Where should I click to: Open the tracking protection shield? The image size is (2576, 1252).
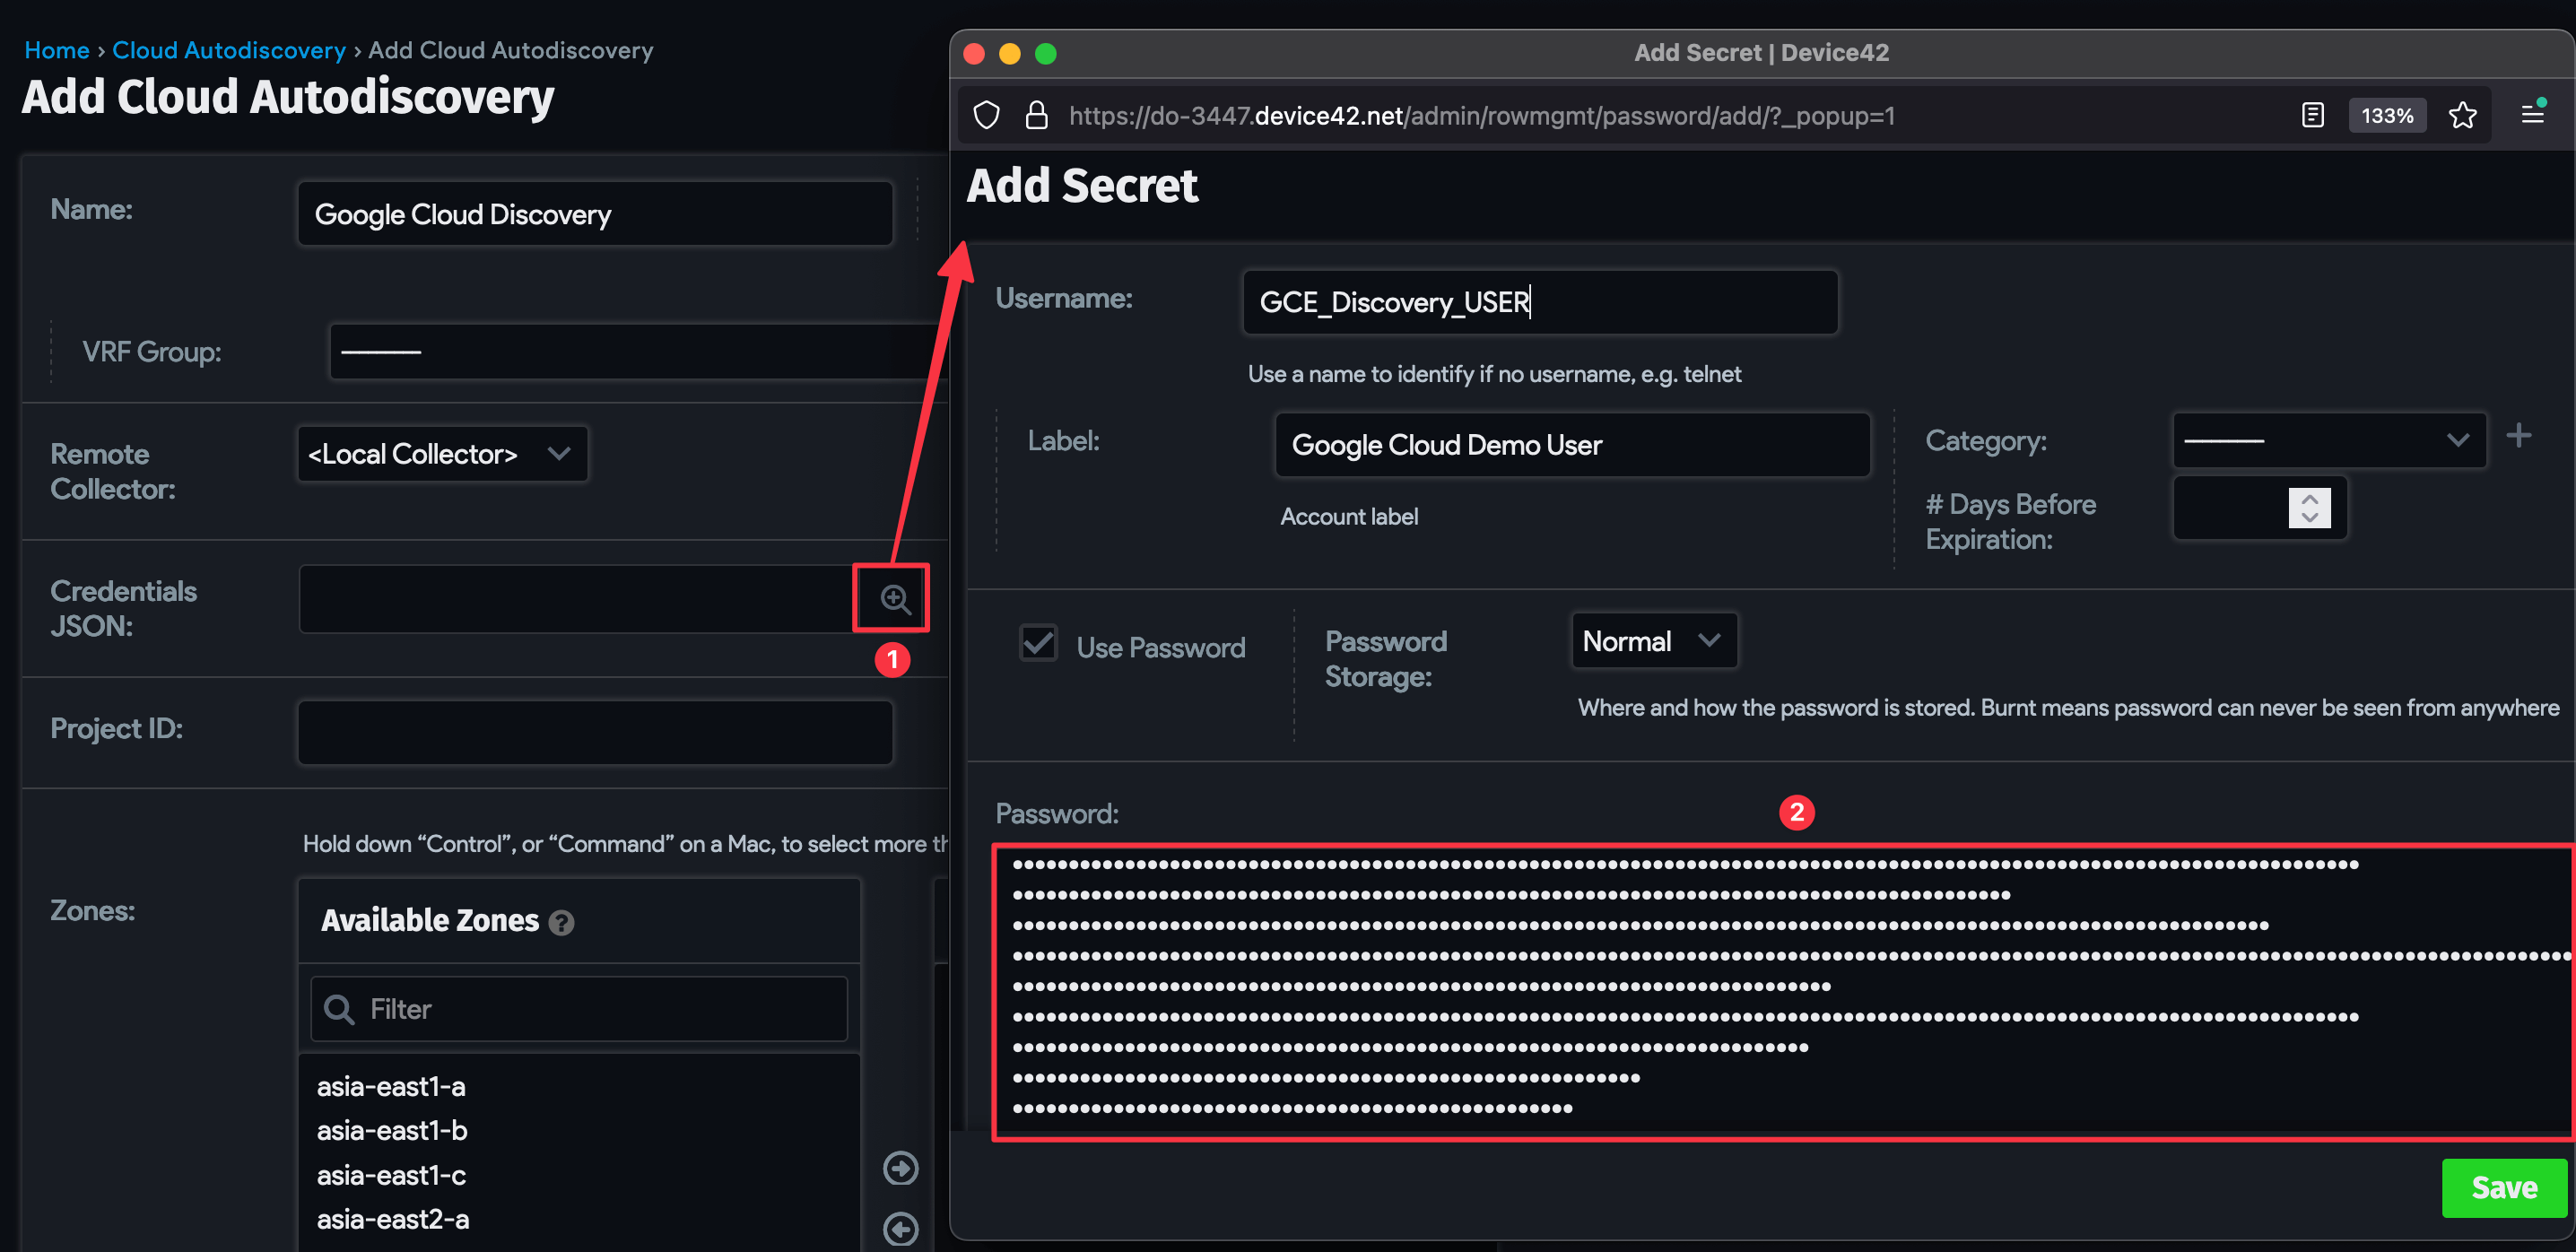(x=985, y=115)
